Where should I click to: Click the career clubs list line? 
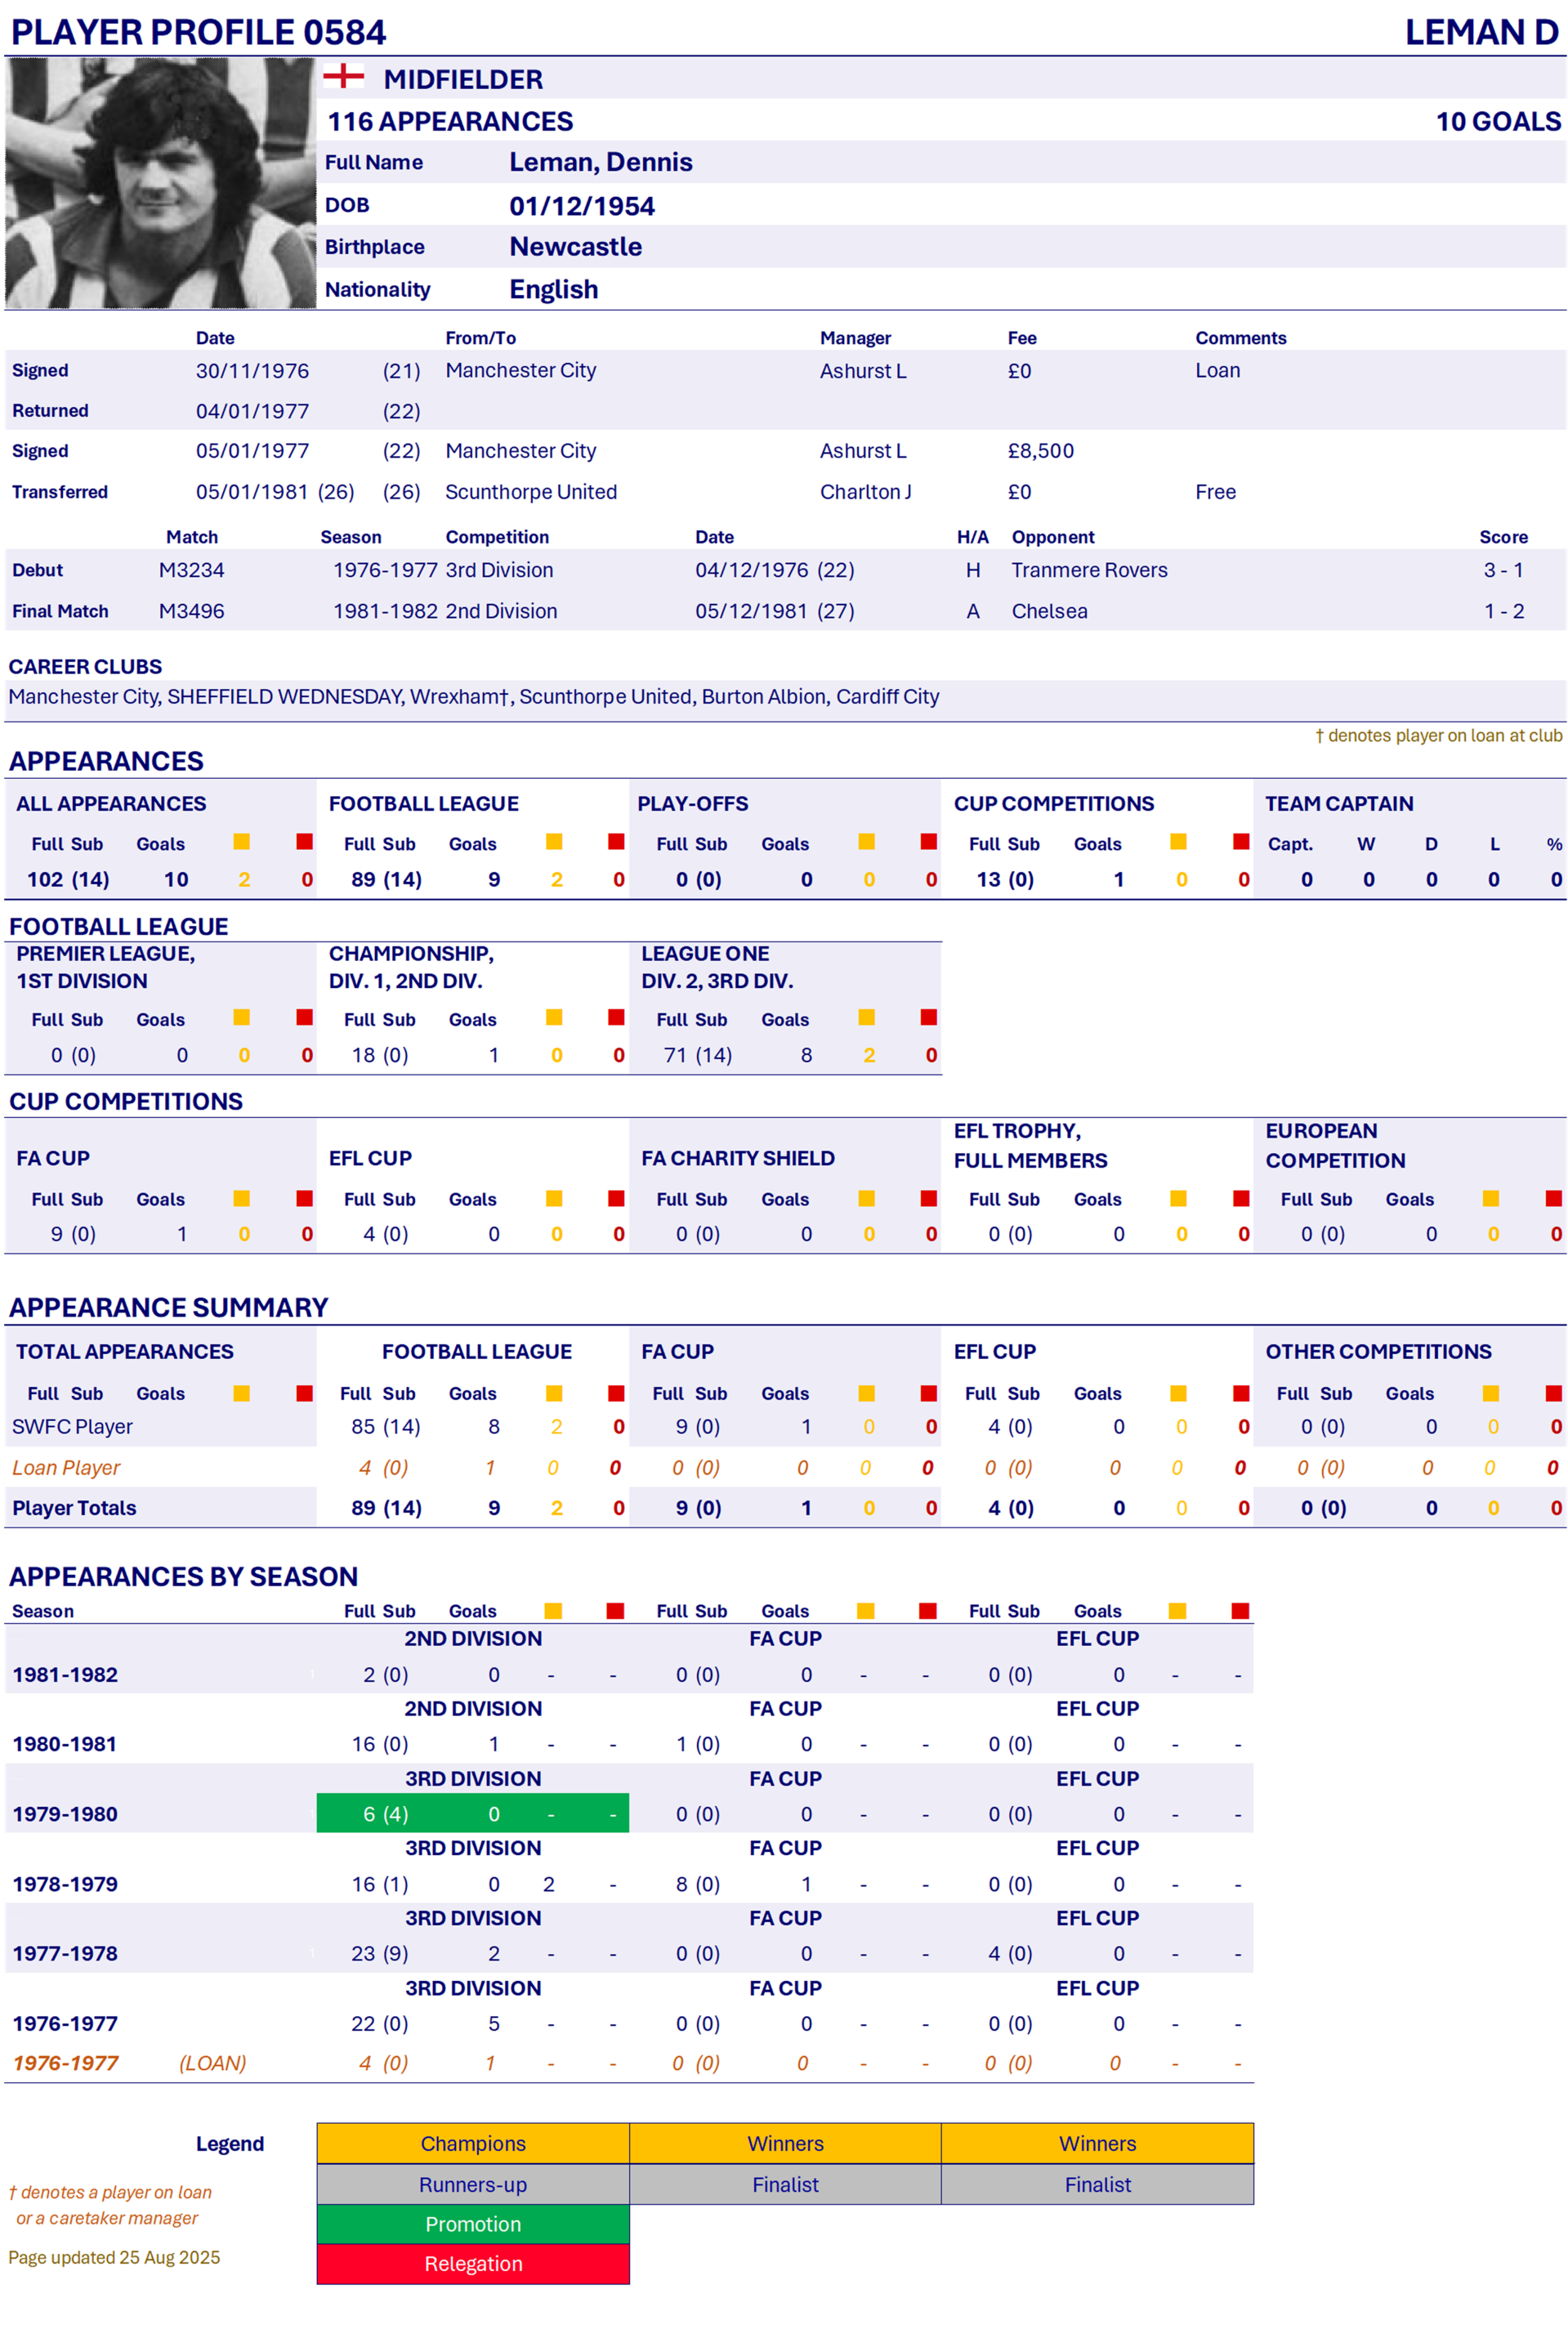[x=473, y=696]
